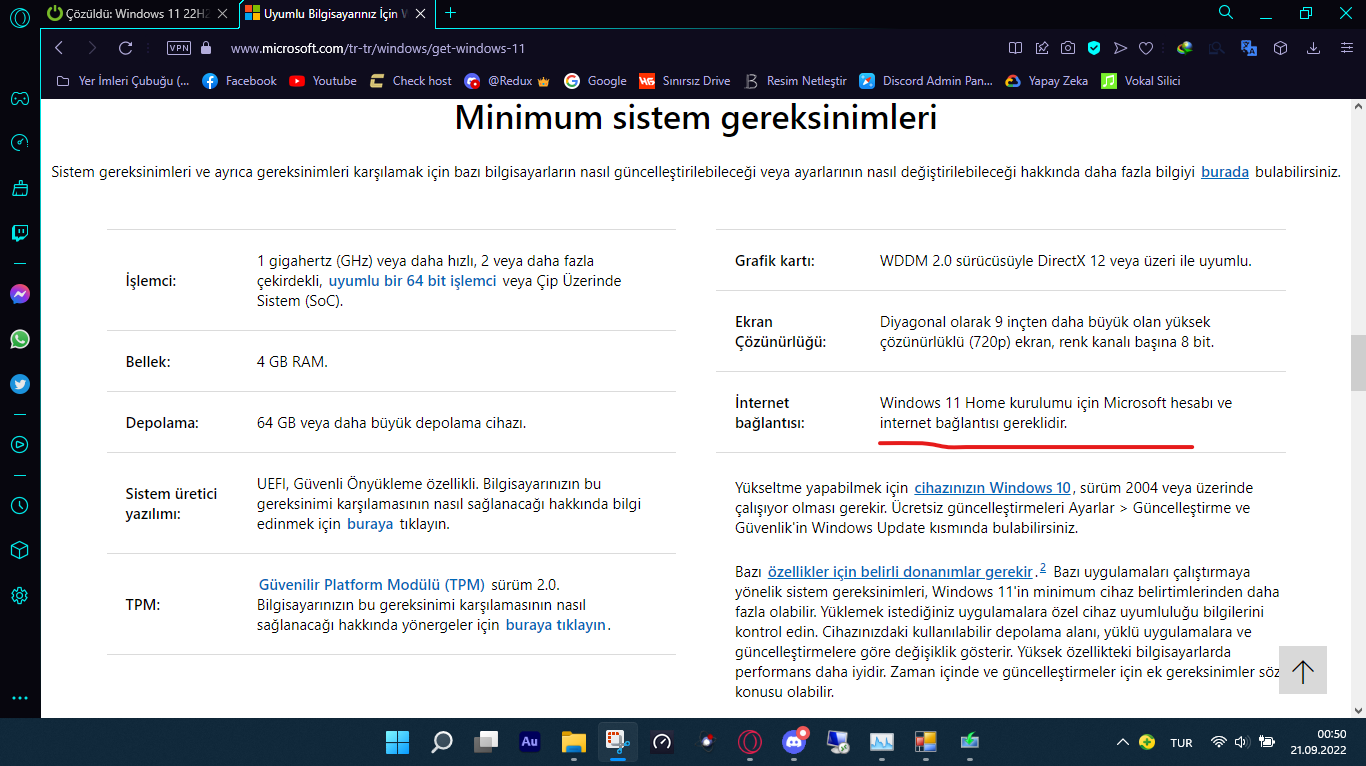Open a new tab with plus button
This screenshot has width=1366, height=766.
point(450,13)
